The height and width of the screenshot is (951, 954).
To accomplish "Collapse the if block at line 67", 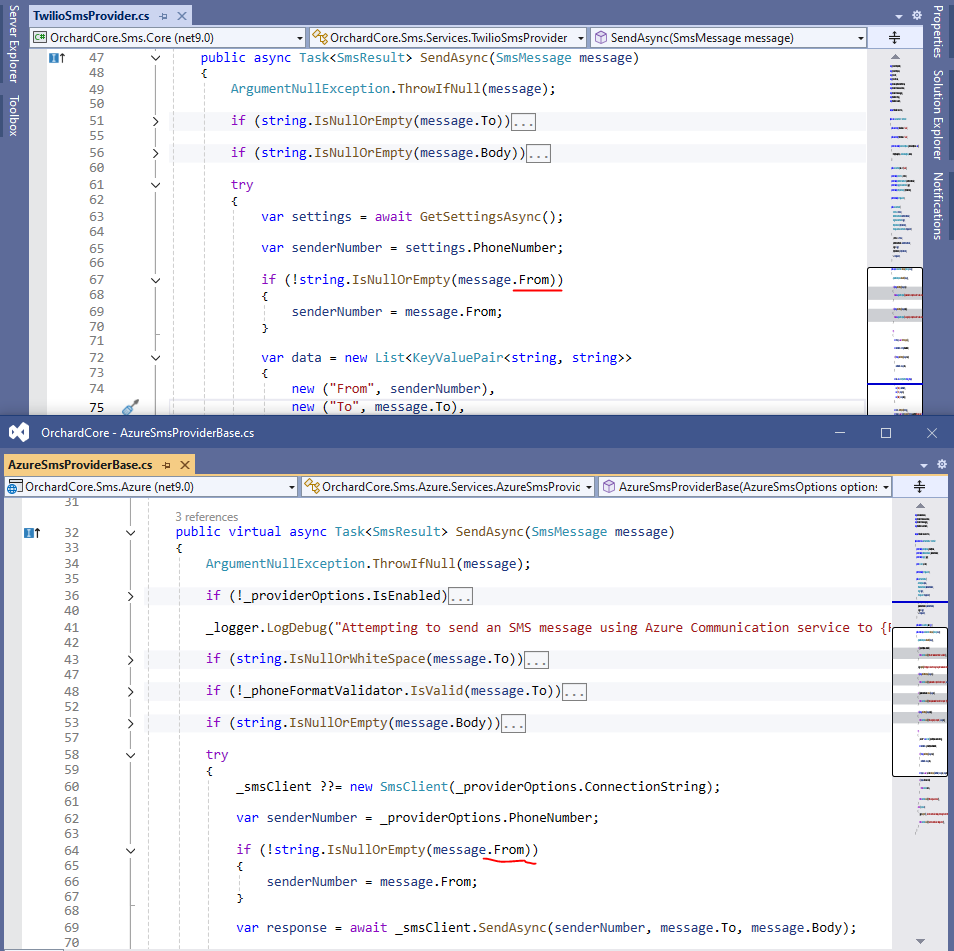I will coord(156,280).
